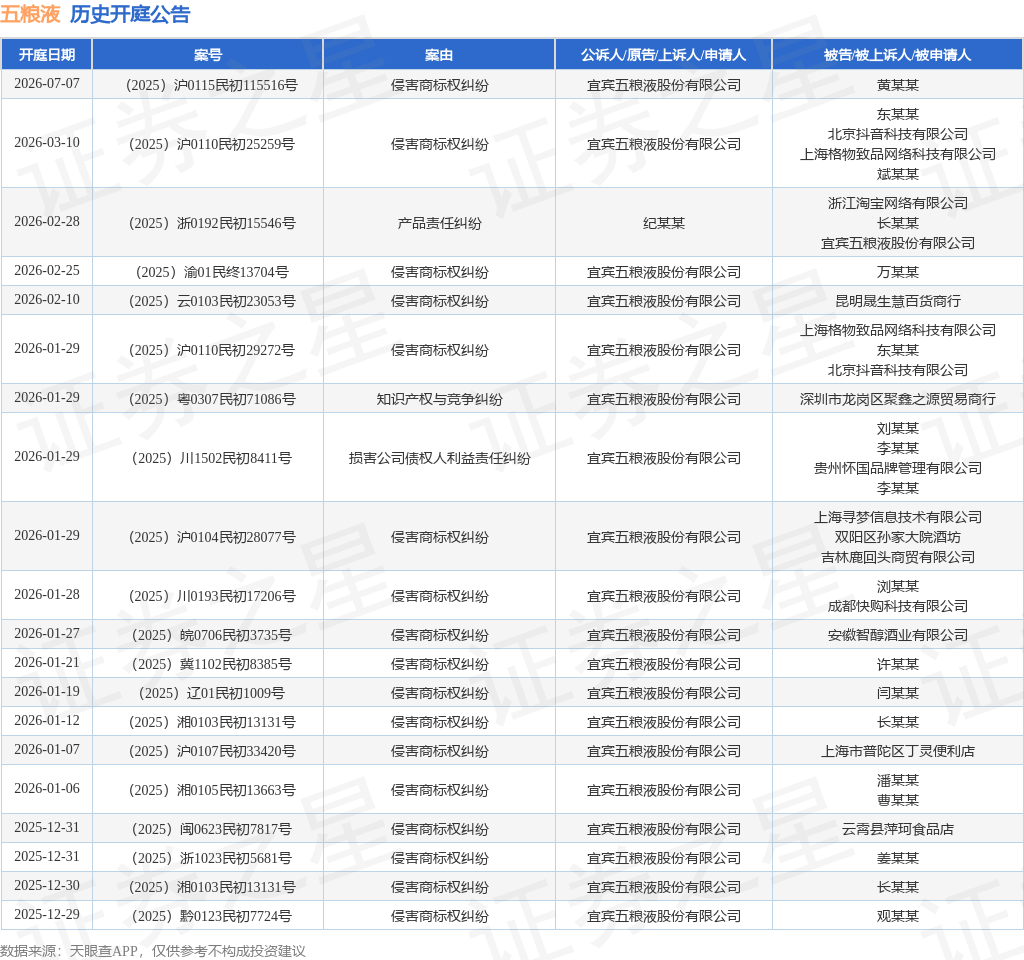The width and height of the screenshot is (1024, 960).
Task: Click the date 2026-01-28
Action: click(x=46, y=594)
